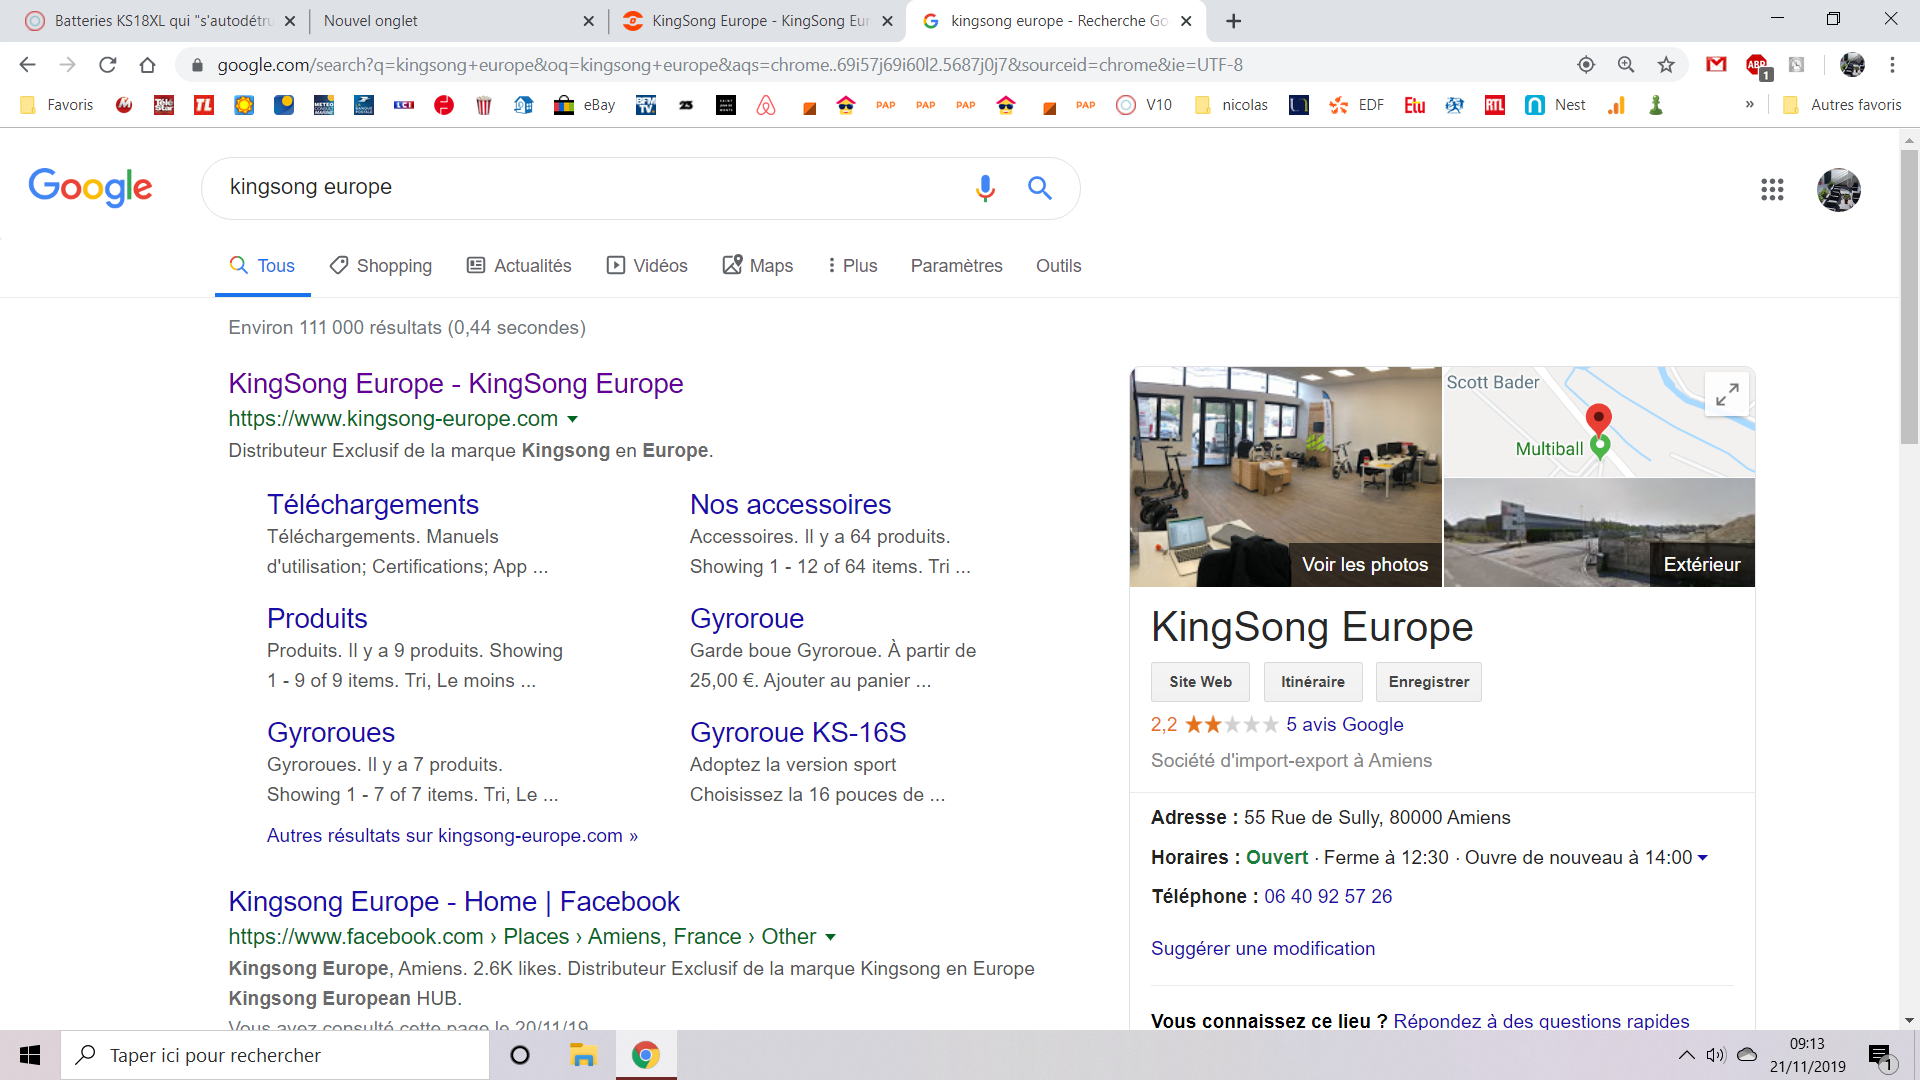Open the nicolas bookmarks folder
The height and width of the screenshot is (1080, 1920).
1231,105
